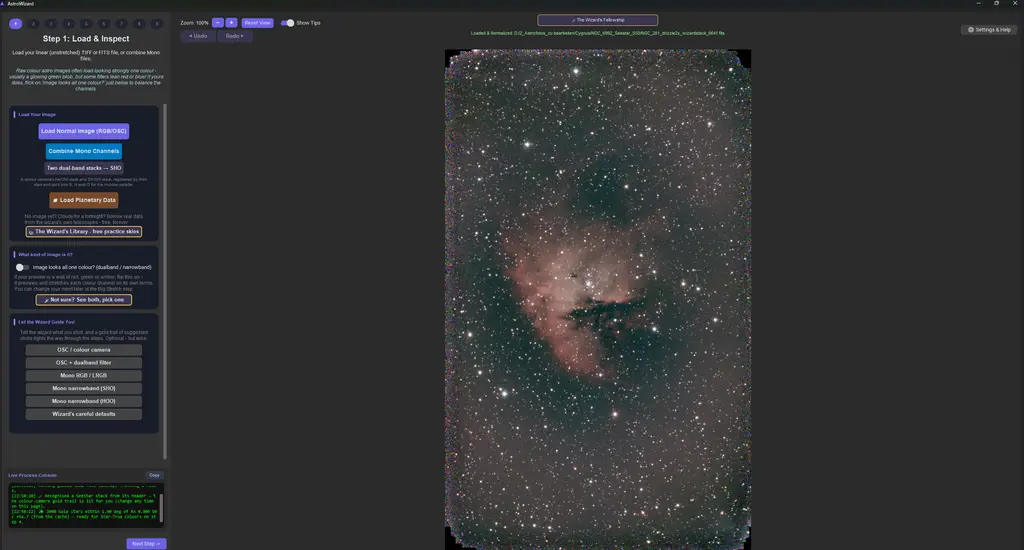Open The Wizard's Library practice skies
Viewport: 1024px width, 550px height.
[x=84, y=232]
